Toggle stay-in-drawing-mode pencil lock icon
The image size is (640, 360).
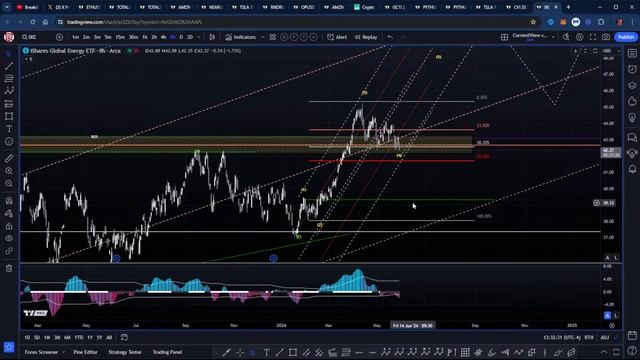click(9, 213)
